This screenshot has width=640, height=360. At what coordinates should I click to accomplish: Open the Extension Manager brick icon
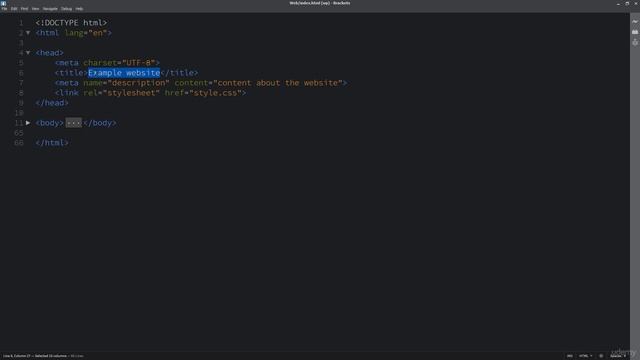(635, 32)
